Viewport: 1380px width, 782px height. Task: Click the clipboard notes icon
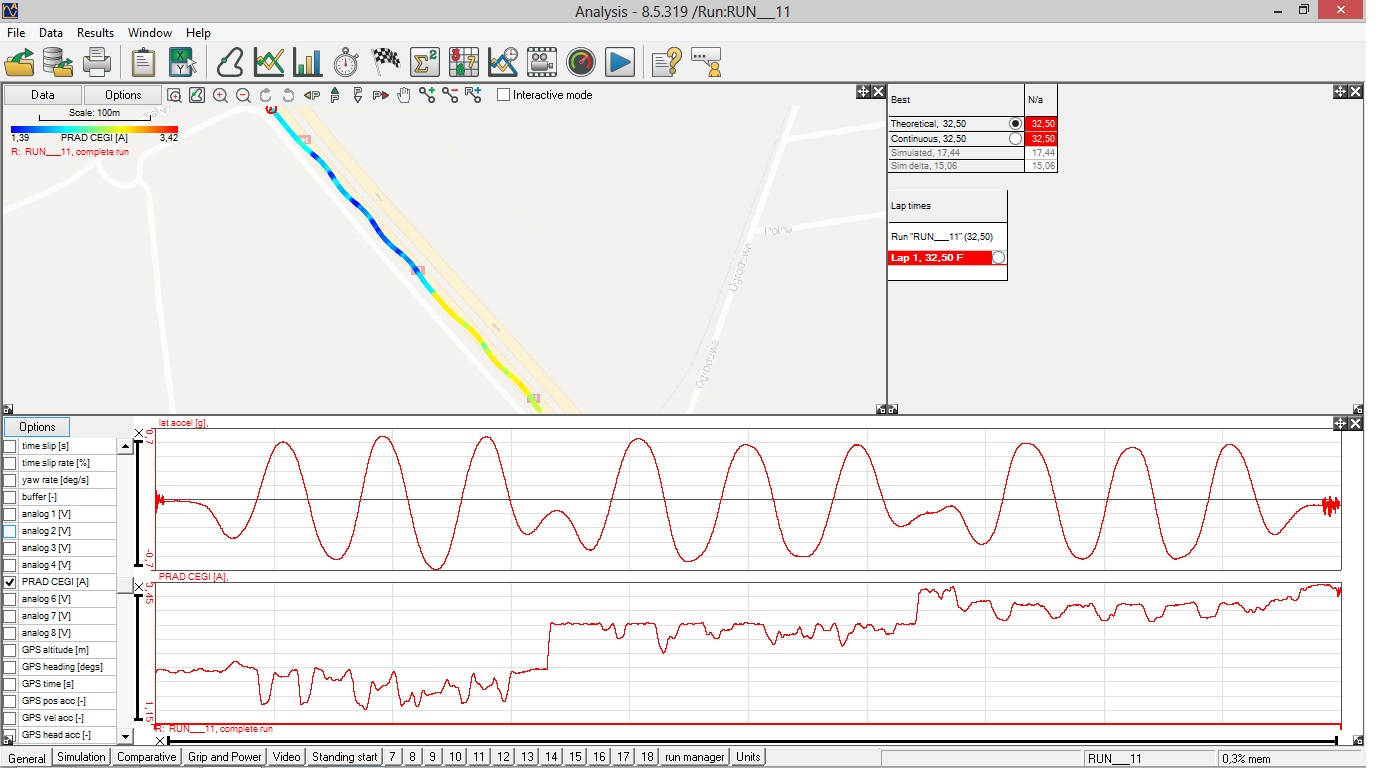(143, 62)
